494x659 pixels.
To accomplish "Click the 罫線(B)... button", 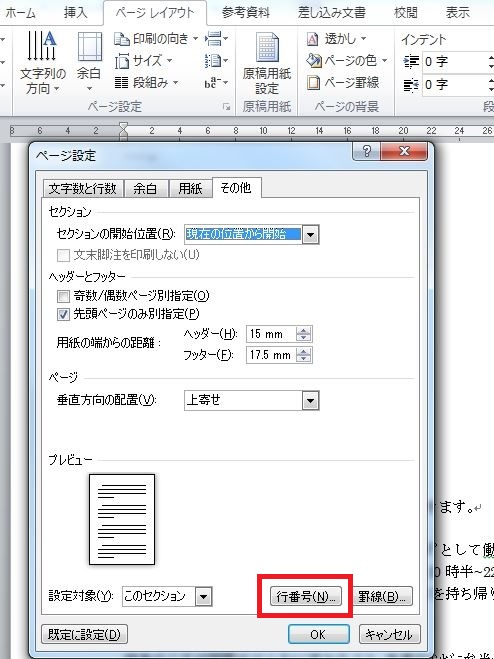I will 382,596.
